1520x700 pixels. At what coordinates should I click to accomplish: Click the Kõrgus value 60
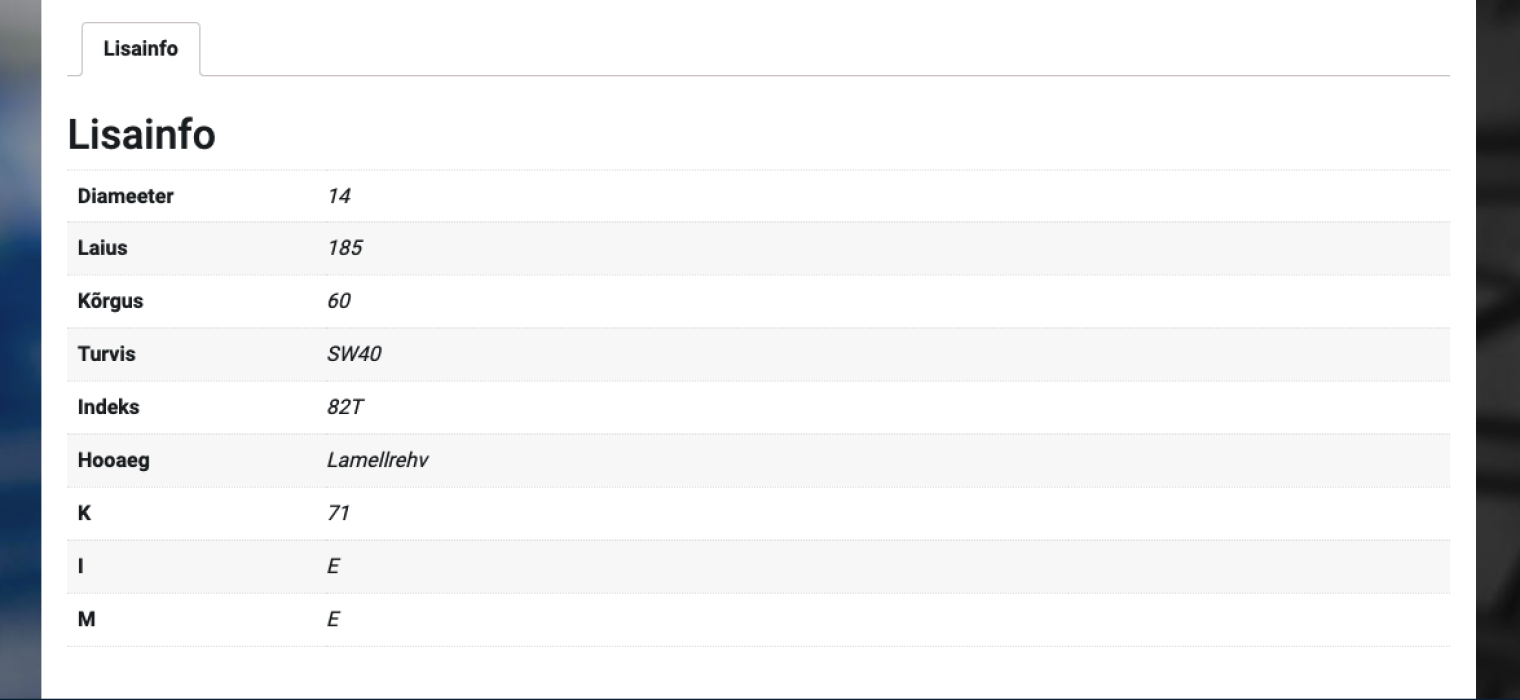339,301
